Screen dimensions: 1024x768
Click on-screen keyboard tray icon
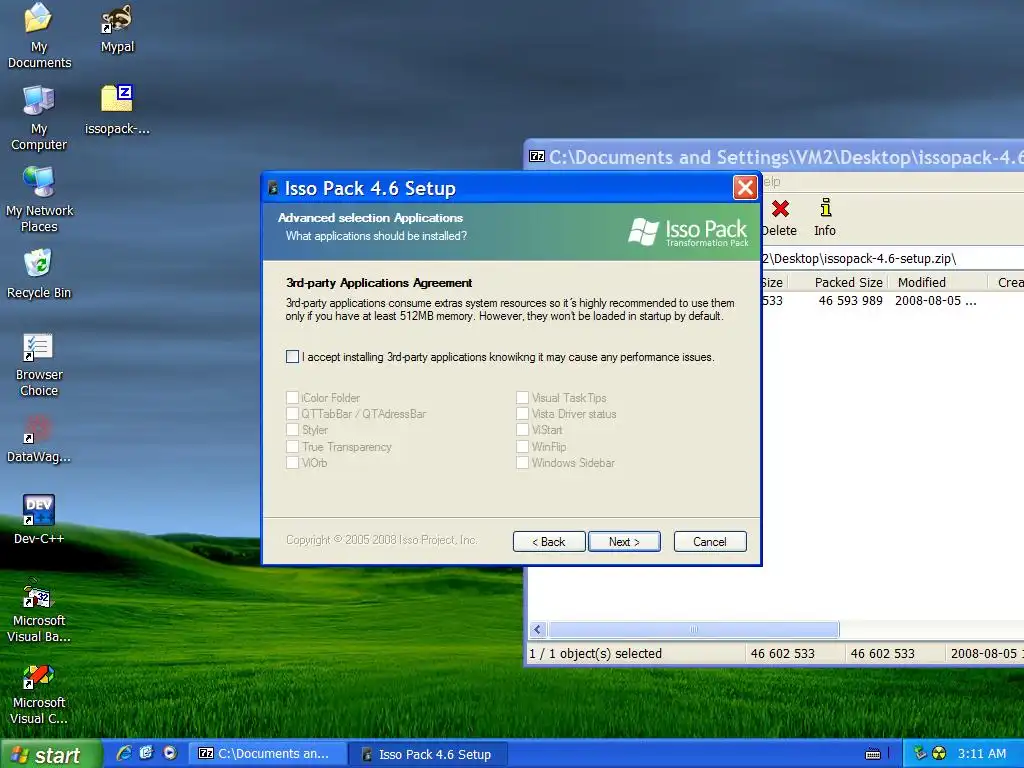click(x=872, y=754)
